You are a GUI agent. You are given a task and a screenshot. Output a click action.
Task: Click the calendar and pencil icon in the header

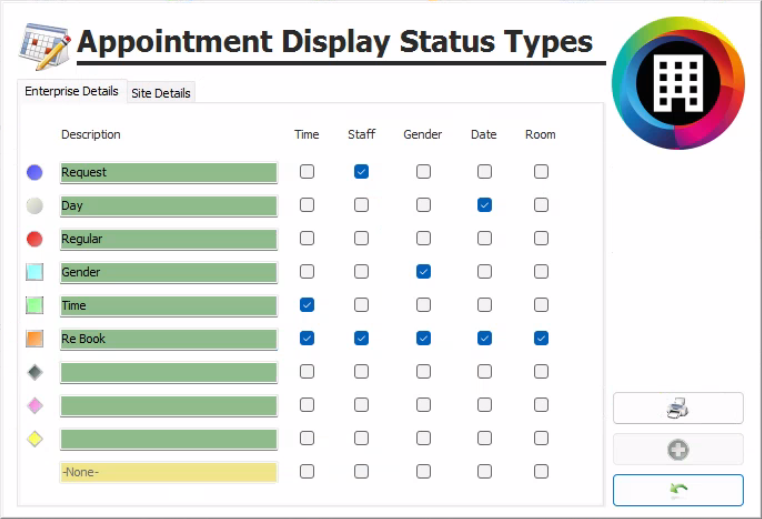click(x=44, y=46)
